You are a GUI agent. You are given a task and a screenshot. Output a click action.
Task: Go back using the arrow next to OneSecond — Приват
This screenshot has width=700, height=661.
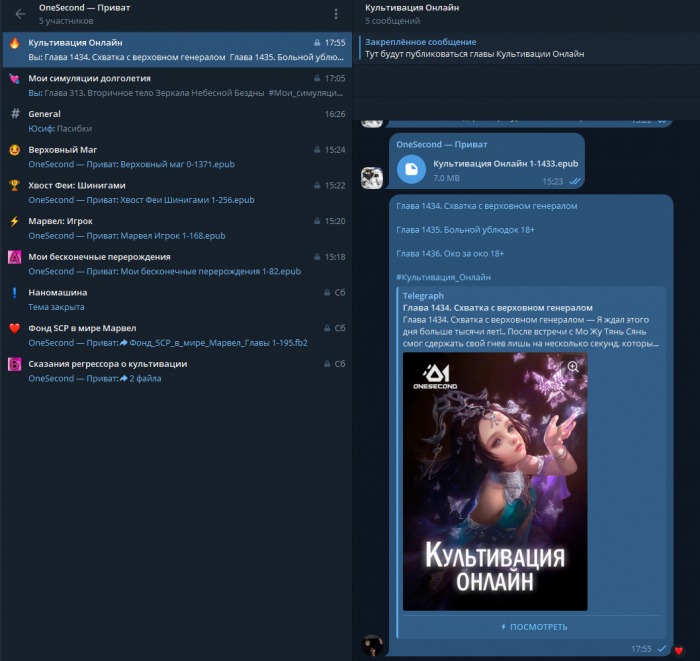point(20,14)
